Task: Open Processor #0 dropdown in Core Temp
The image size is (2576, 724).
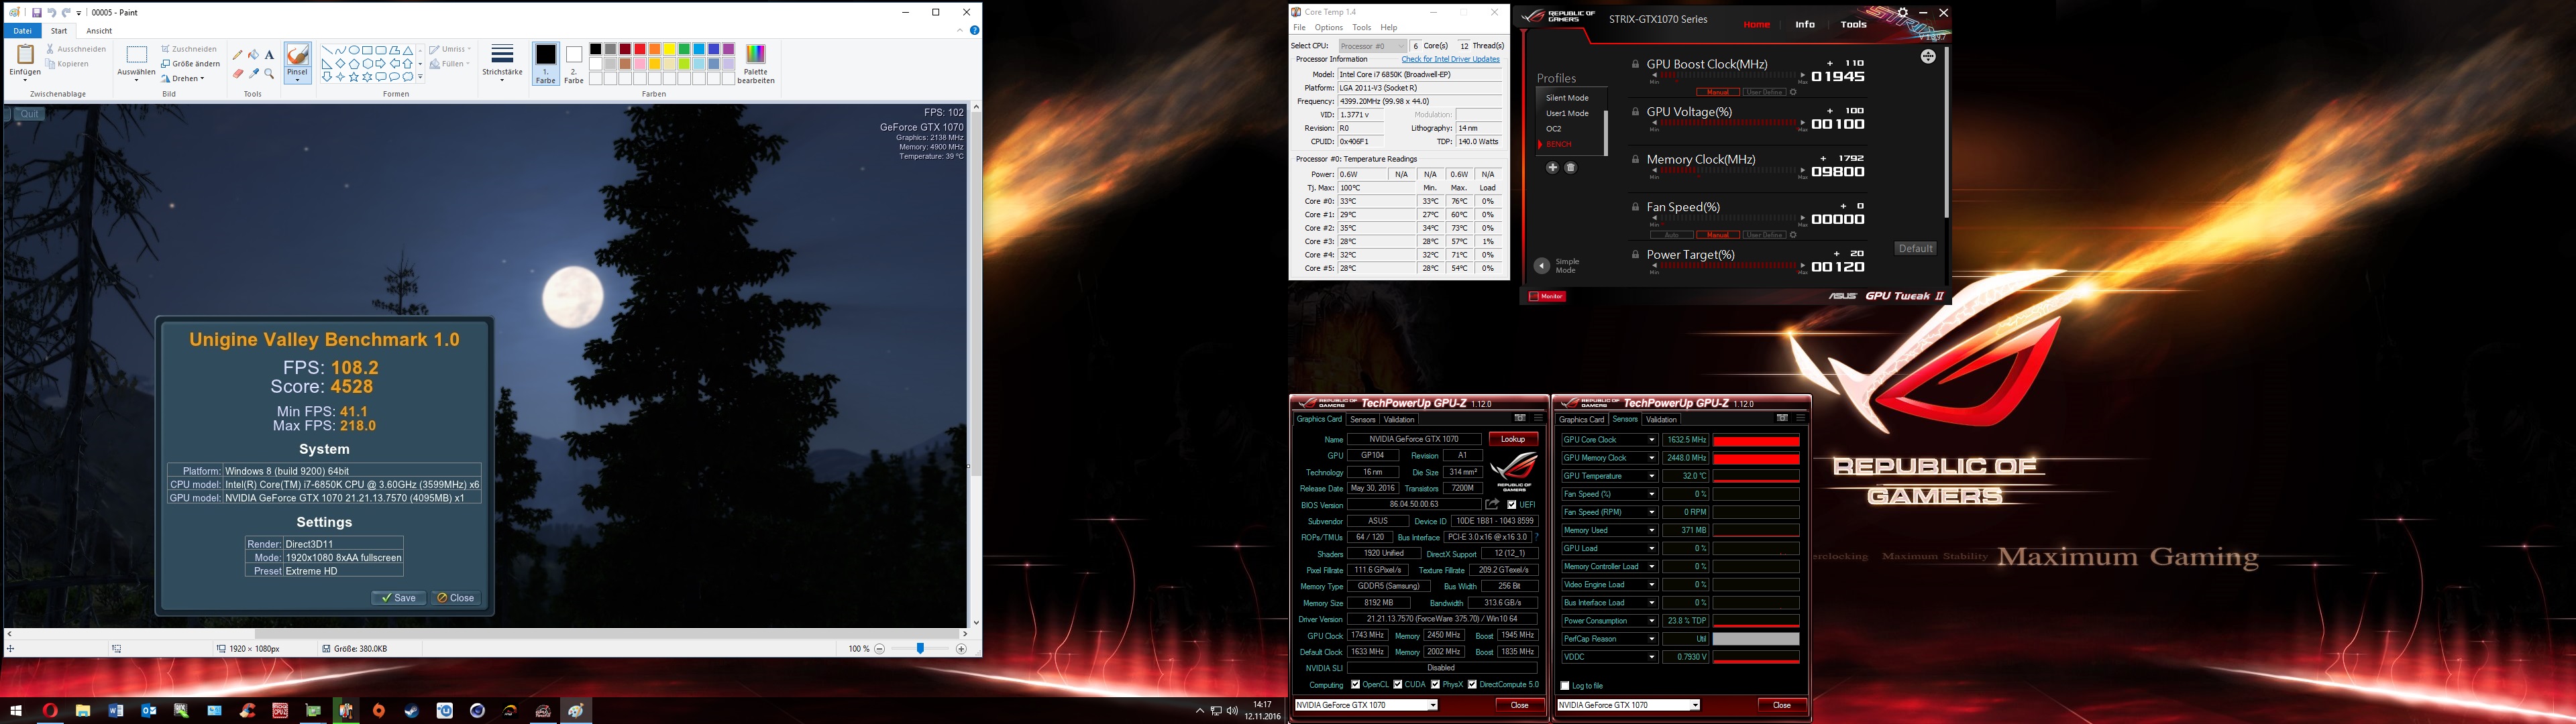Action: [x=1372, y=46]
